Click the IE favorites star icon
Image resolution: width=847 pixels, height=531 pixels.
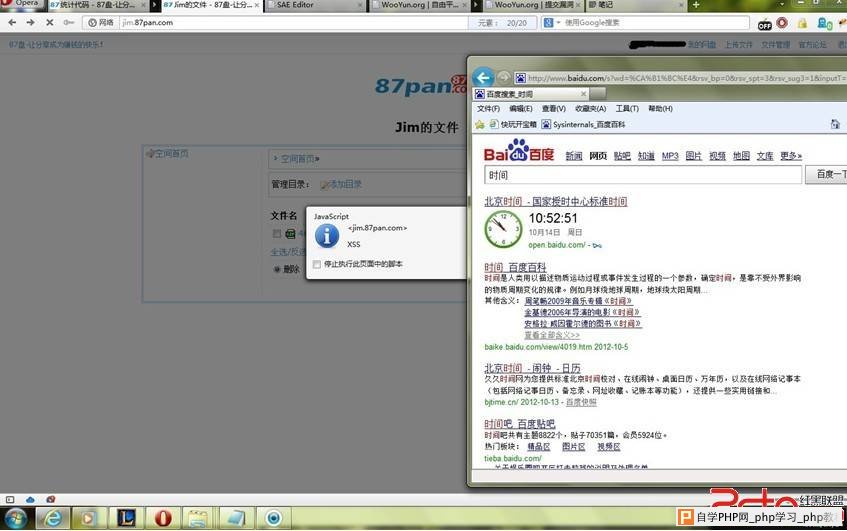point(480,125)
